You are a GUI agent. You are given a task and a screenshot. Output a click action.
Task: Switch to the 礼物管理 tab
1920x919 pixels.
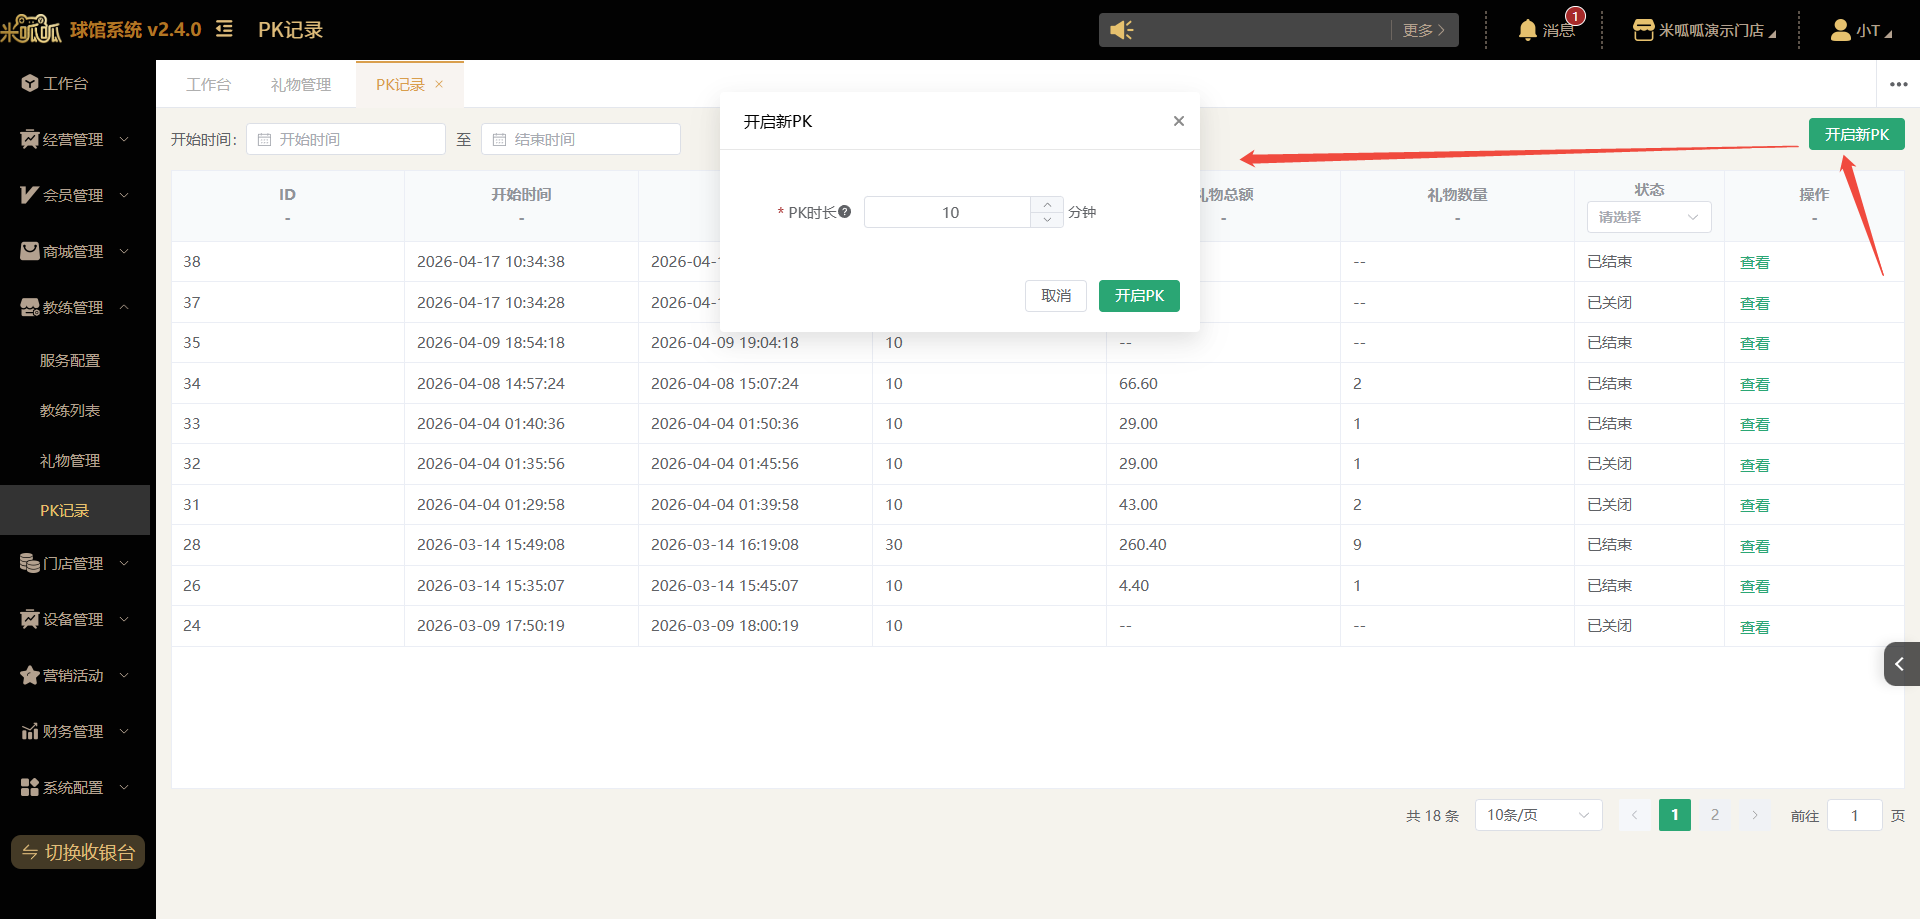tap(301, 84)
